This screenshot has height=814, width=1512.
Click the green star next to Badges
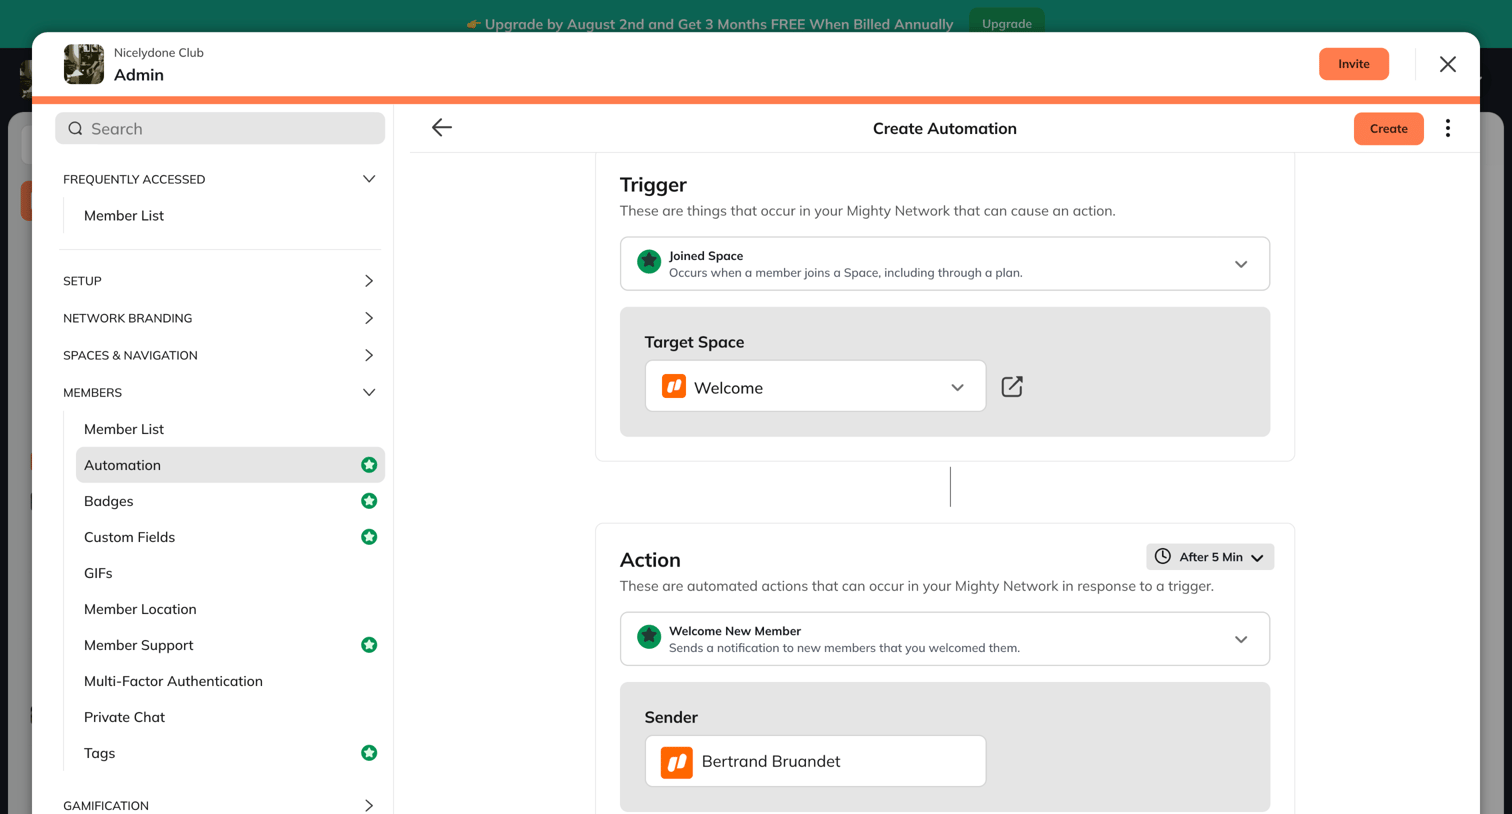click(x=369, y=501)
